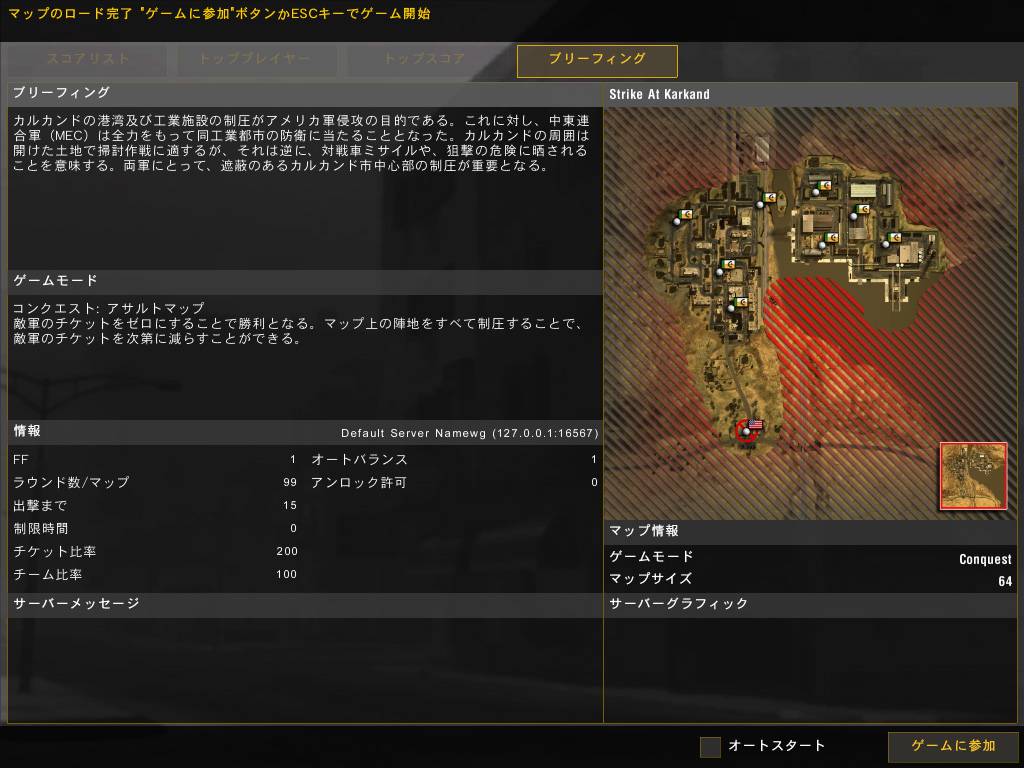This screenshot has height=768, width=1024.
Task: Click the 制限時間 label
Action: 40,528
